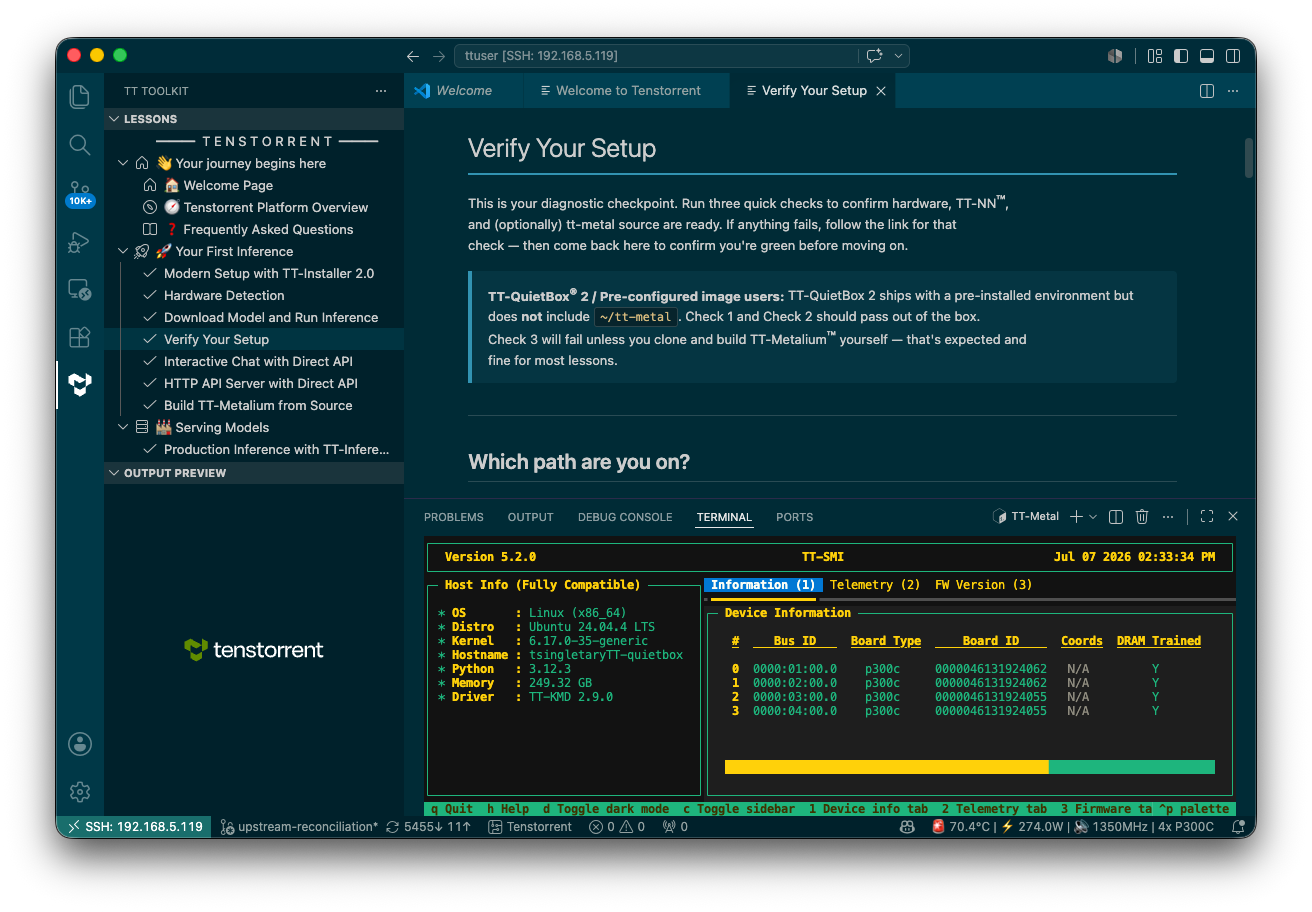Collapse 'Your First Inference' group
The image size is (1312, 912).
123,251
